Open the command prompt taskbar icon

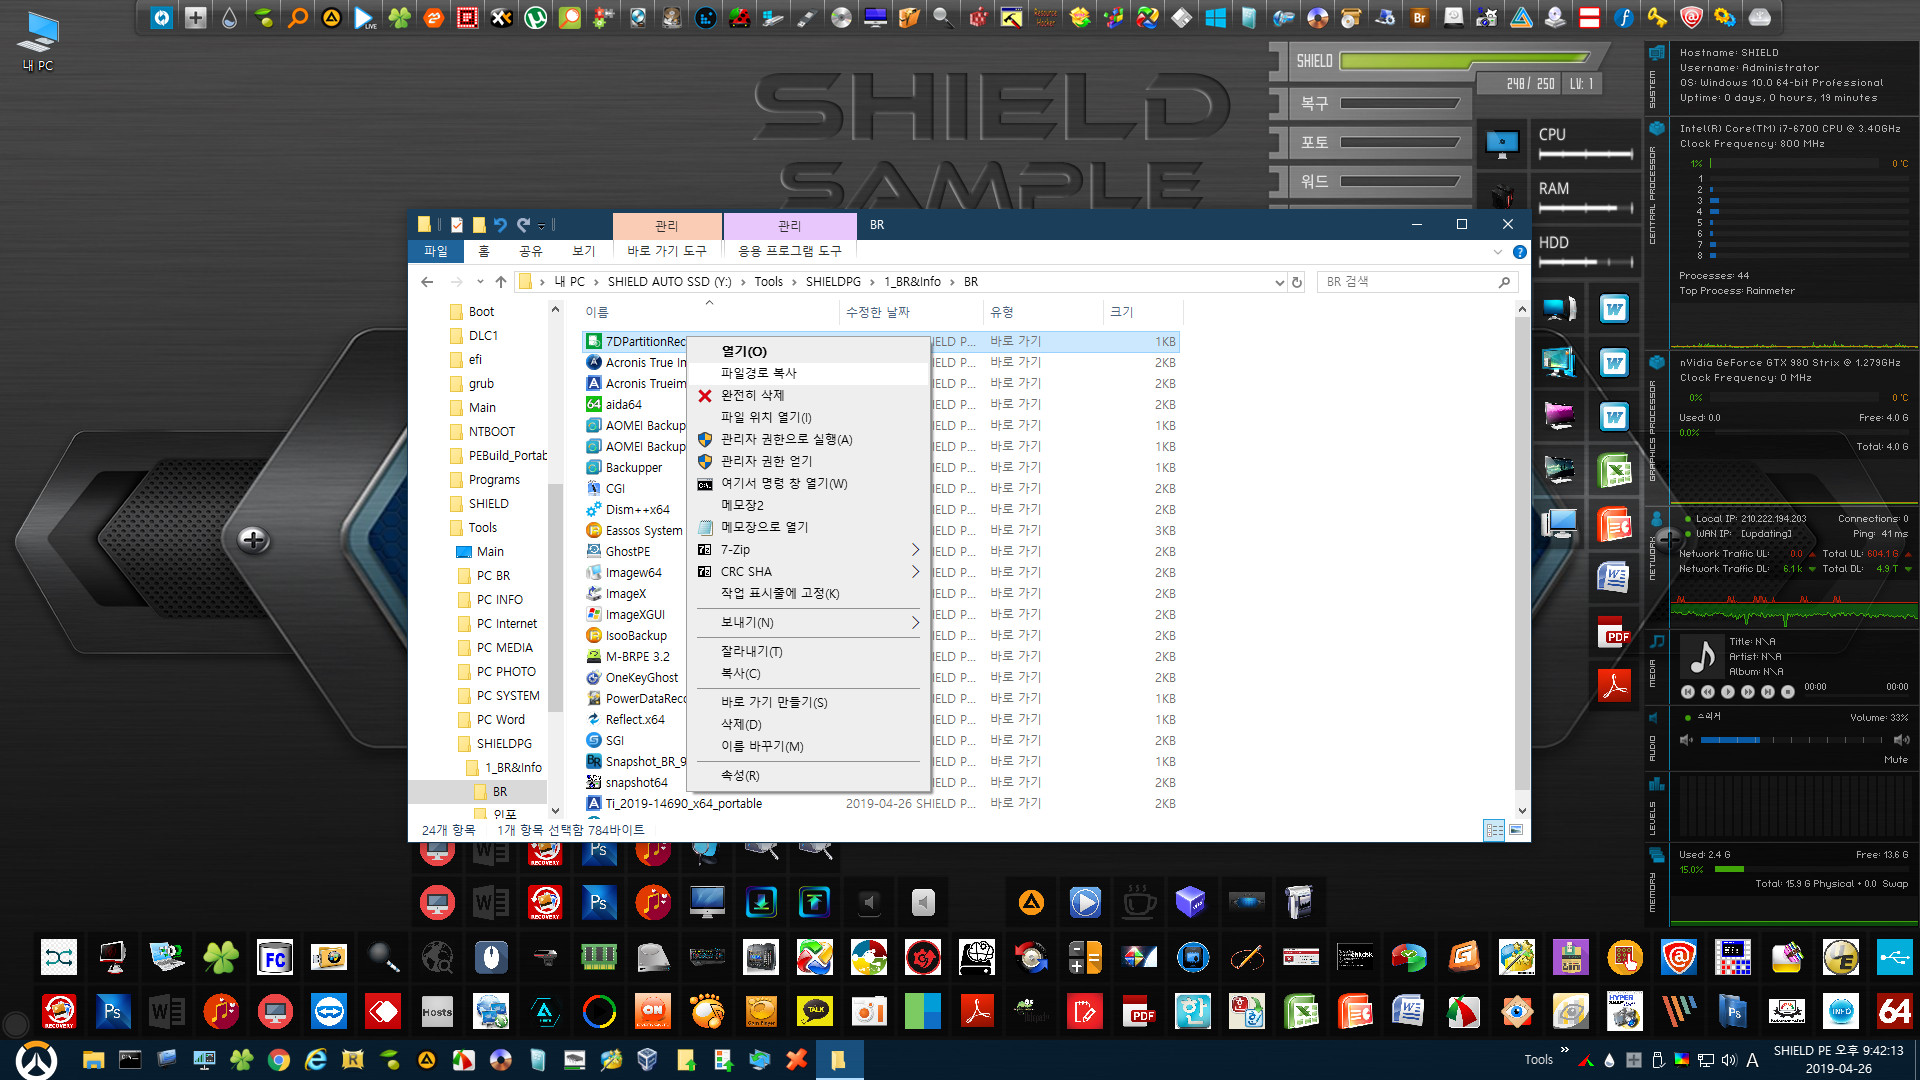click(x=130, y=1060)
